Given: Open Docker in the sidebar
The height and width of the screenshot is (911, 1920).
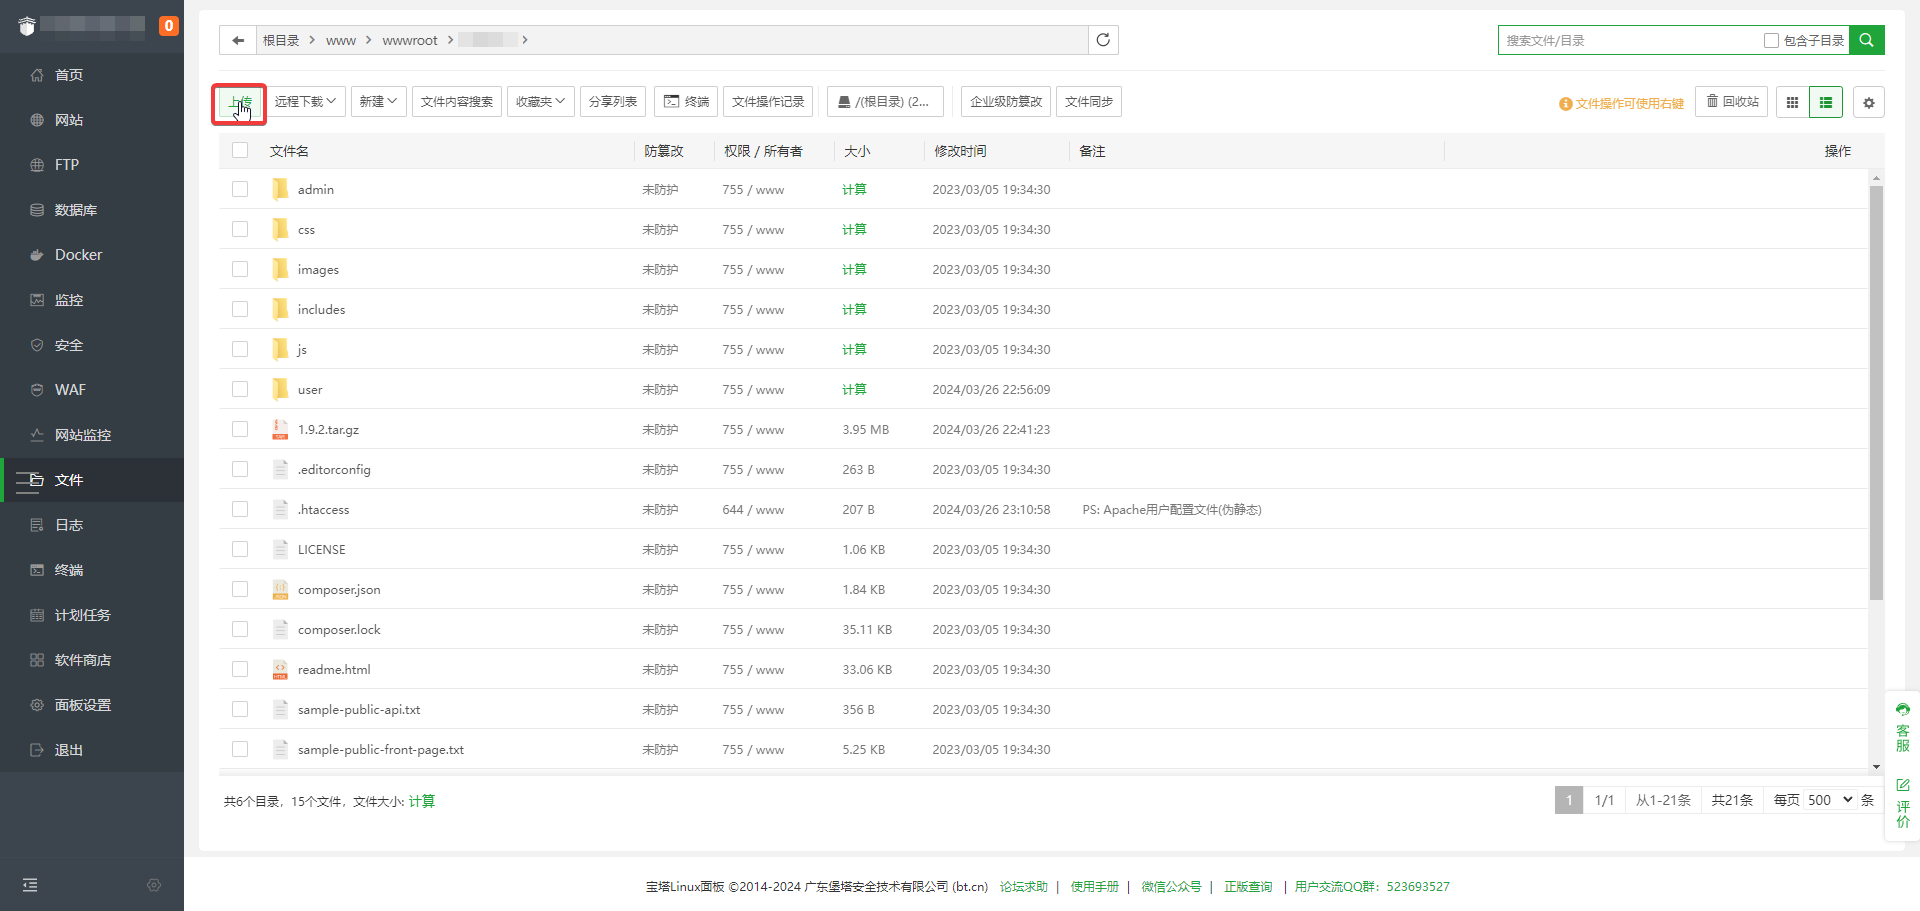Looking at the screenshot, I should coord(78,255).
